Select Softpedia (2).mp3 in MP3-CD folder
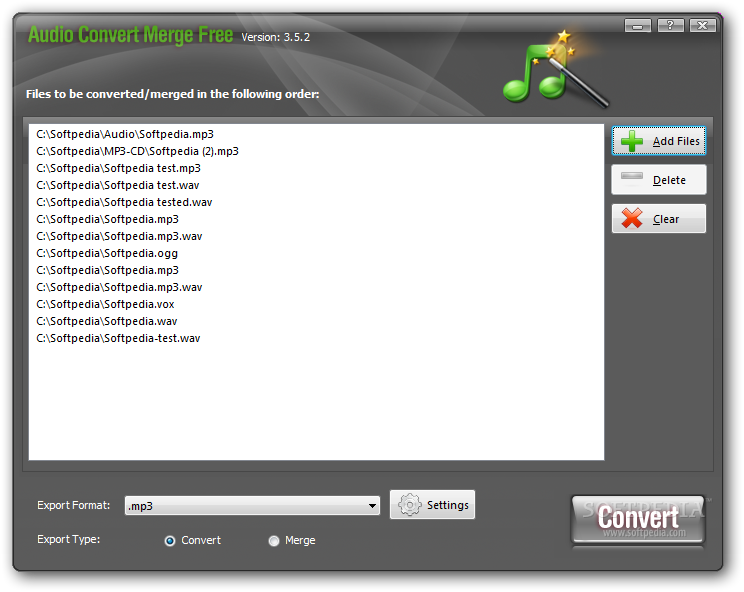 pos(138,151)
